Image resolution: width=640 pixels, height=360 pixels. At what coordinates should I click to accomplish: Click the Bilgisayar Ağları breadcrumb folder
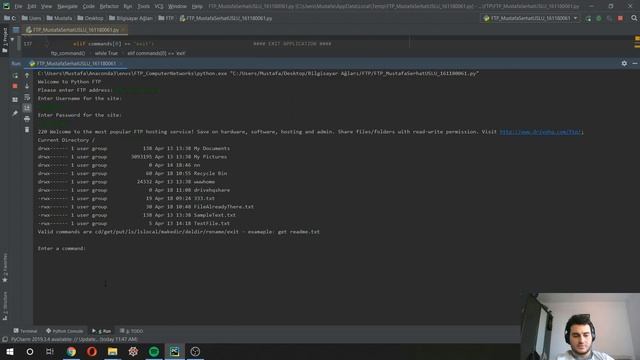click(x=131, y=18)
